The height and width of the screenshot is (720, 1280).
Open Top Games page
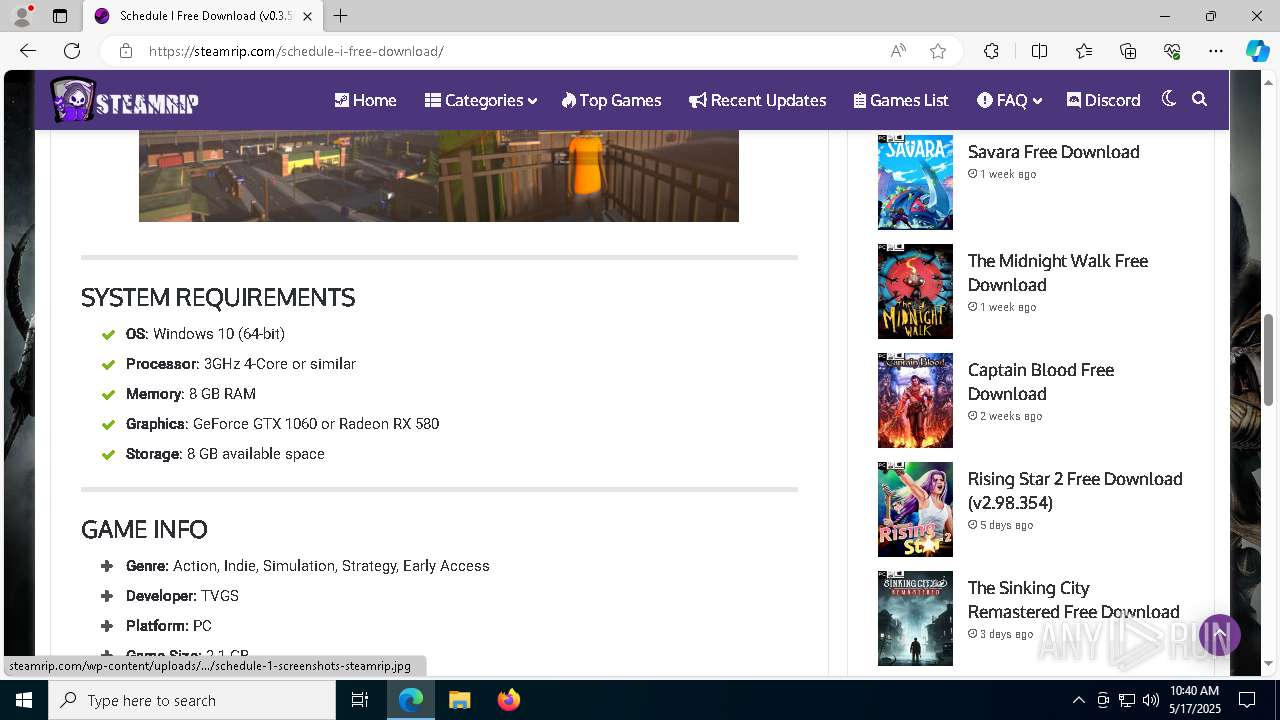(611, 100)
